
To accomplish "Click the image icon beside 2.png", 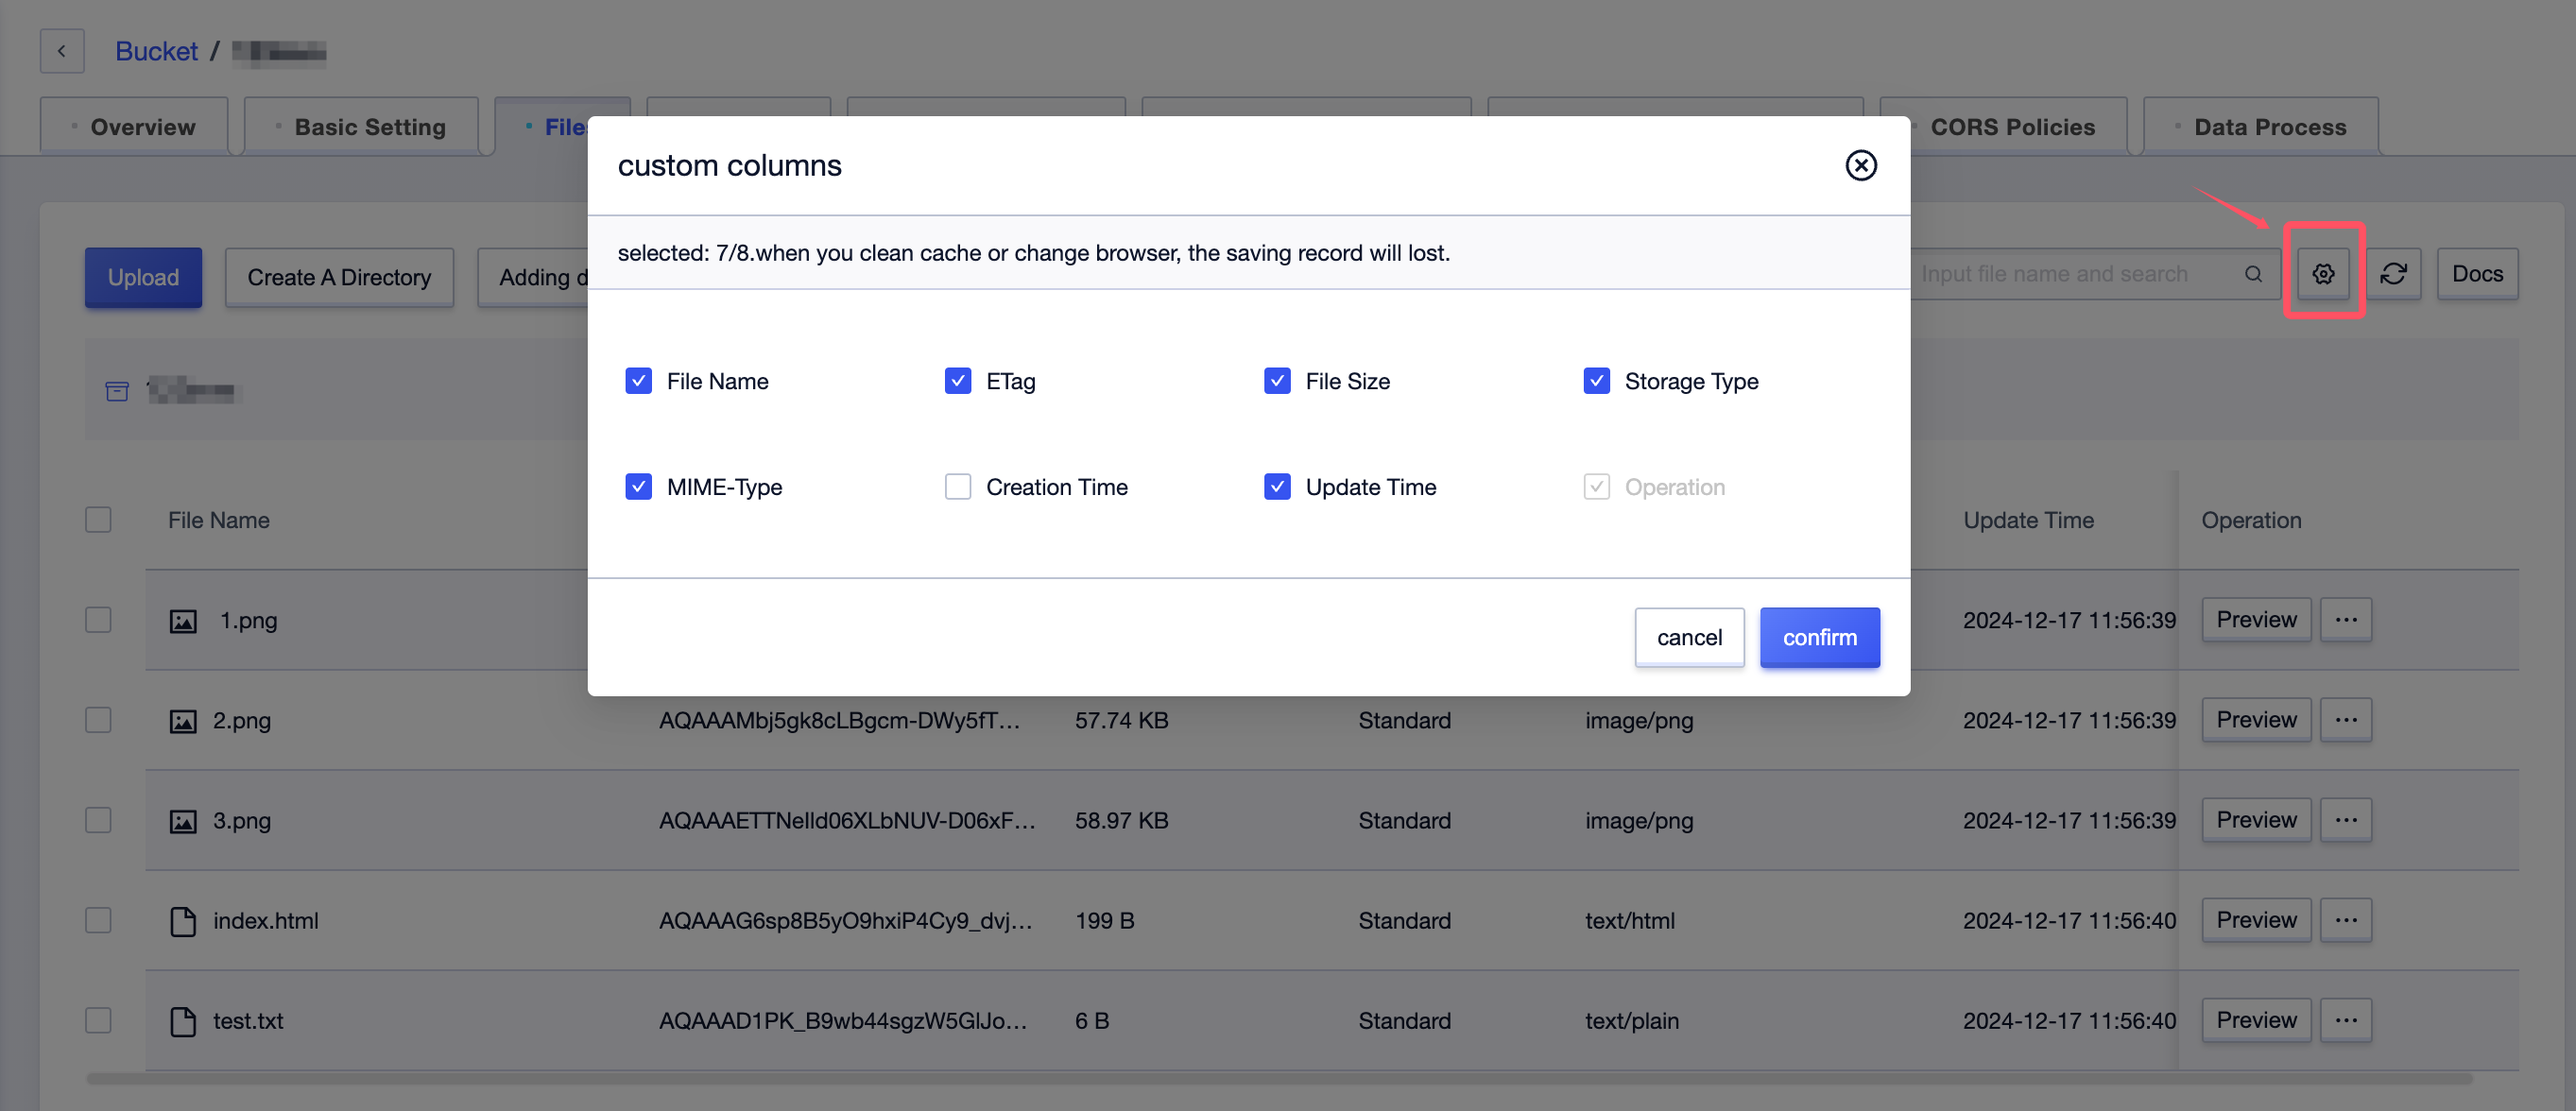I will pyautogui.click(x=183, y=721).
